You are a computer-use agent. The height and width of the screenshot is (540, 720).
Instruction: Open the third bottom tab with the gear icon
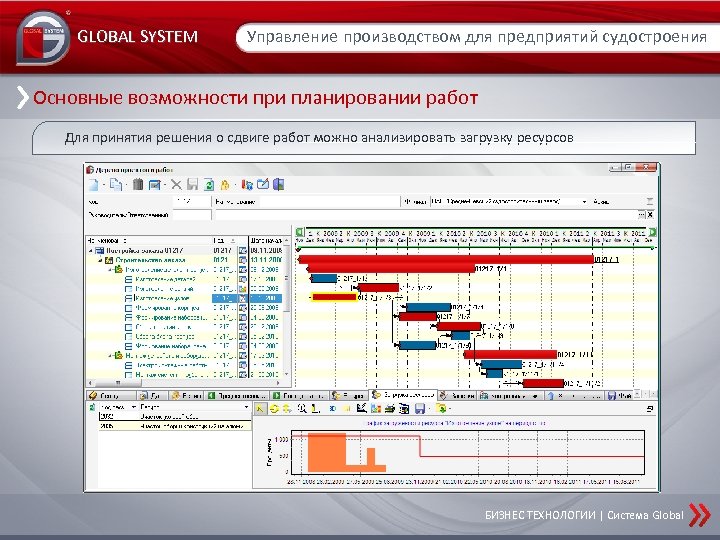pyautogui.click(x=187, y=395)
